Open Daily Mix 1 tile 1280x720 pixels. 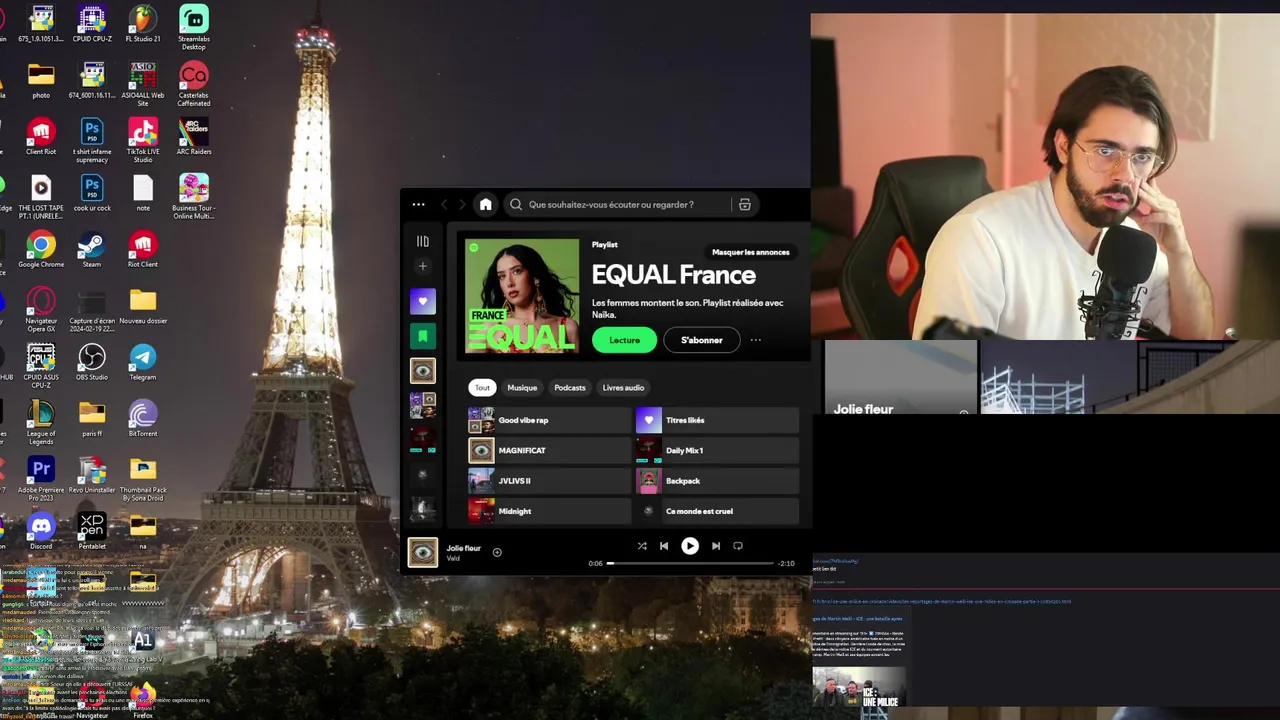717,451
